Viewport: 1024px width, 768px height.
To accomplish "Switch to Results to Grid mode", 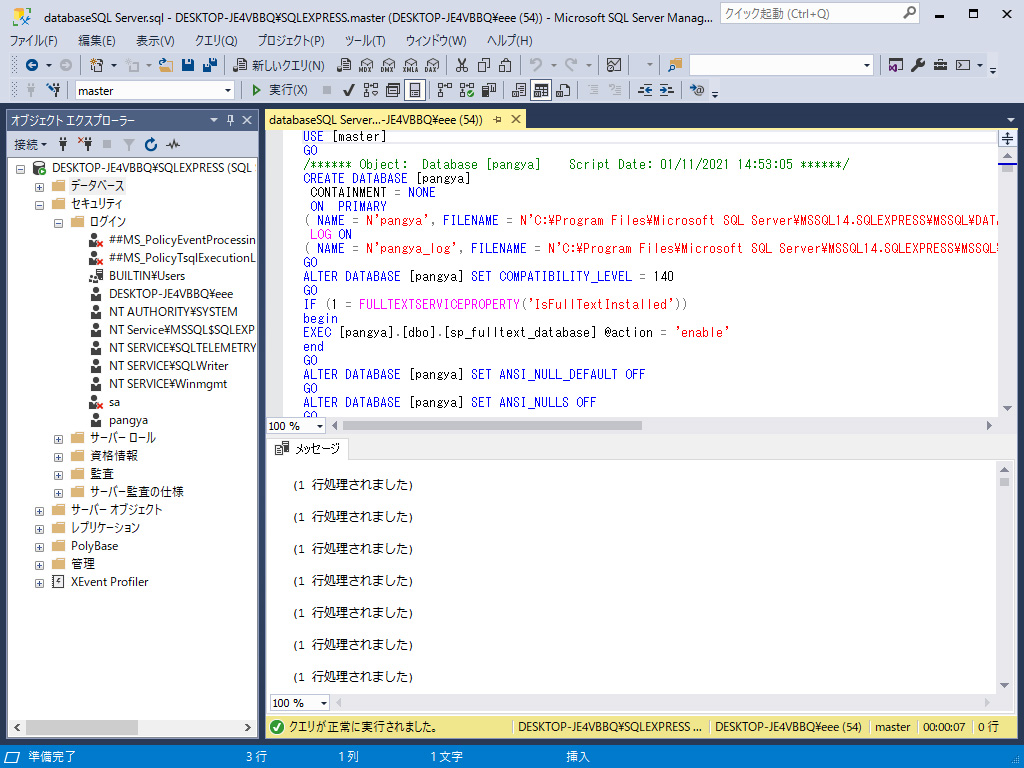I will 541,90.
